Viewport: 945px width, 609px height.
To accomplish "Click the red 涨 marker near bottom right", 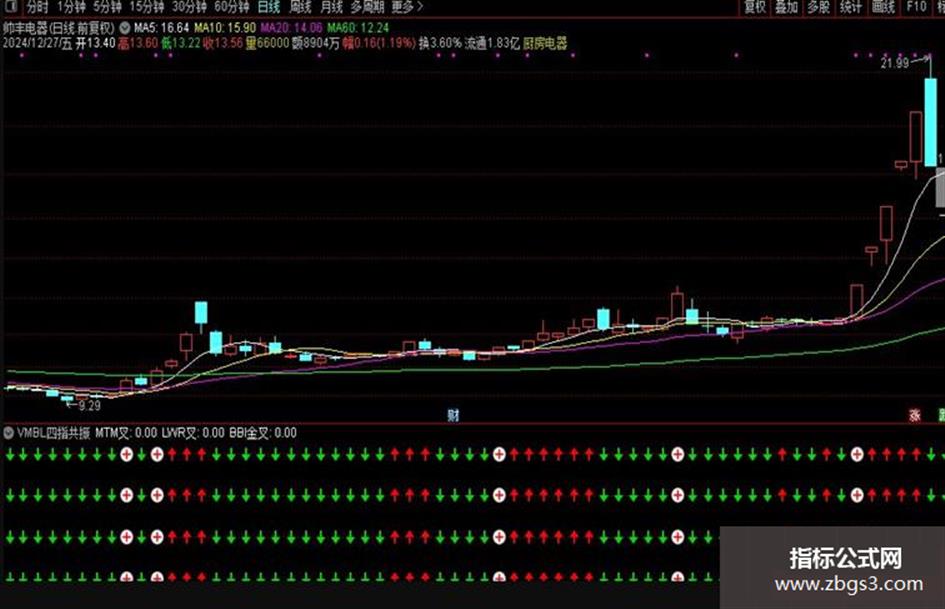I will pyautogui.click(x=915, y=415).
